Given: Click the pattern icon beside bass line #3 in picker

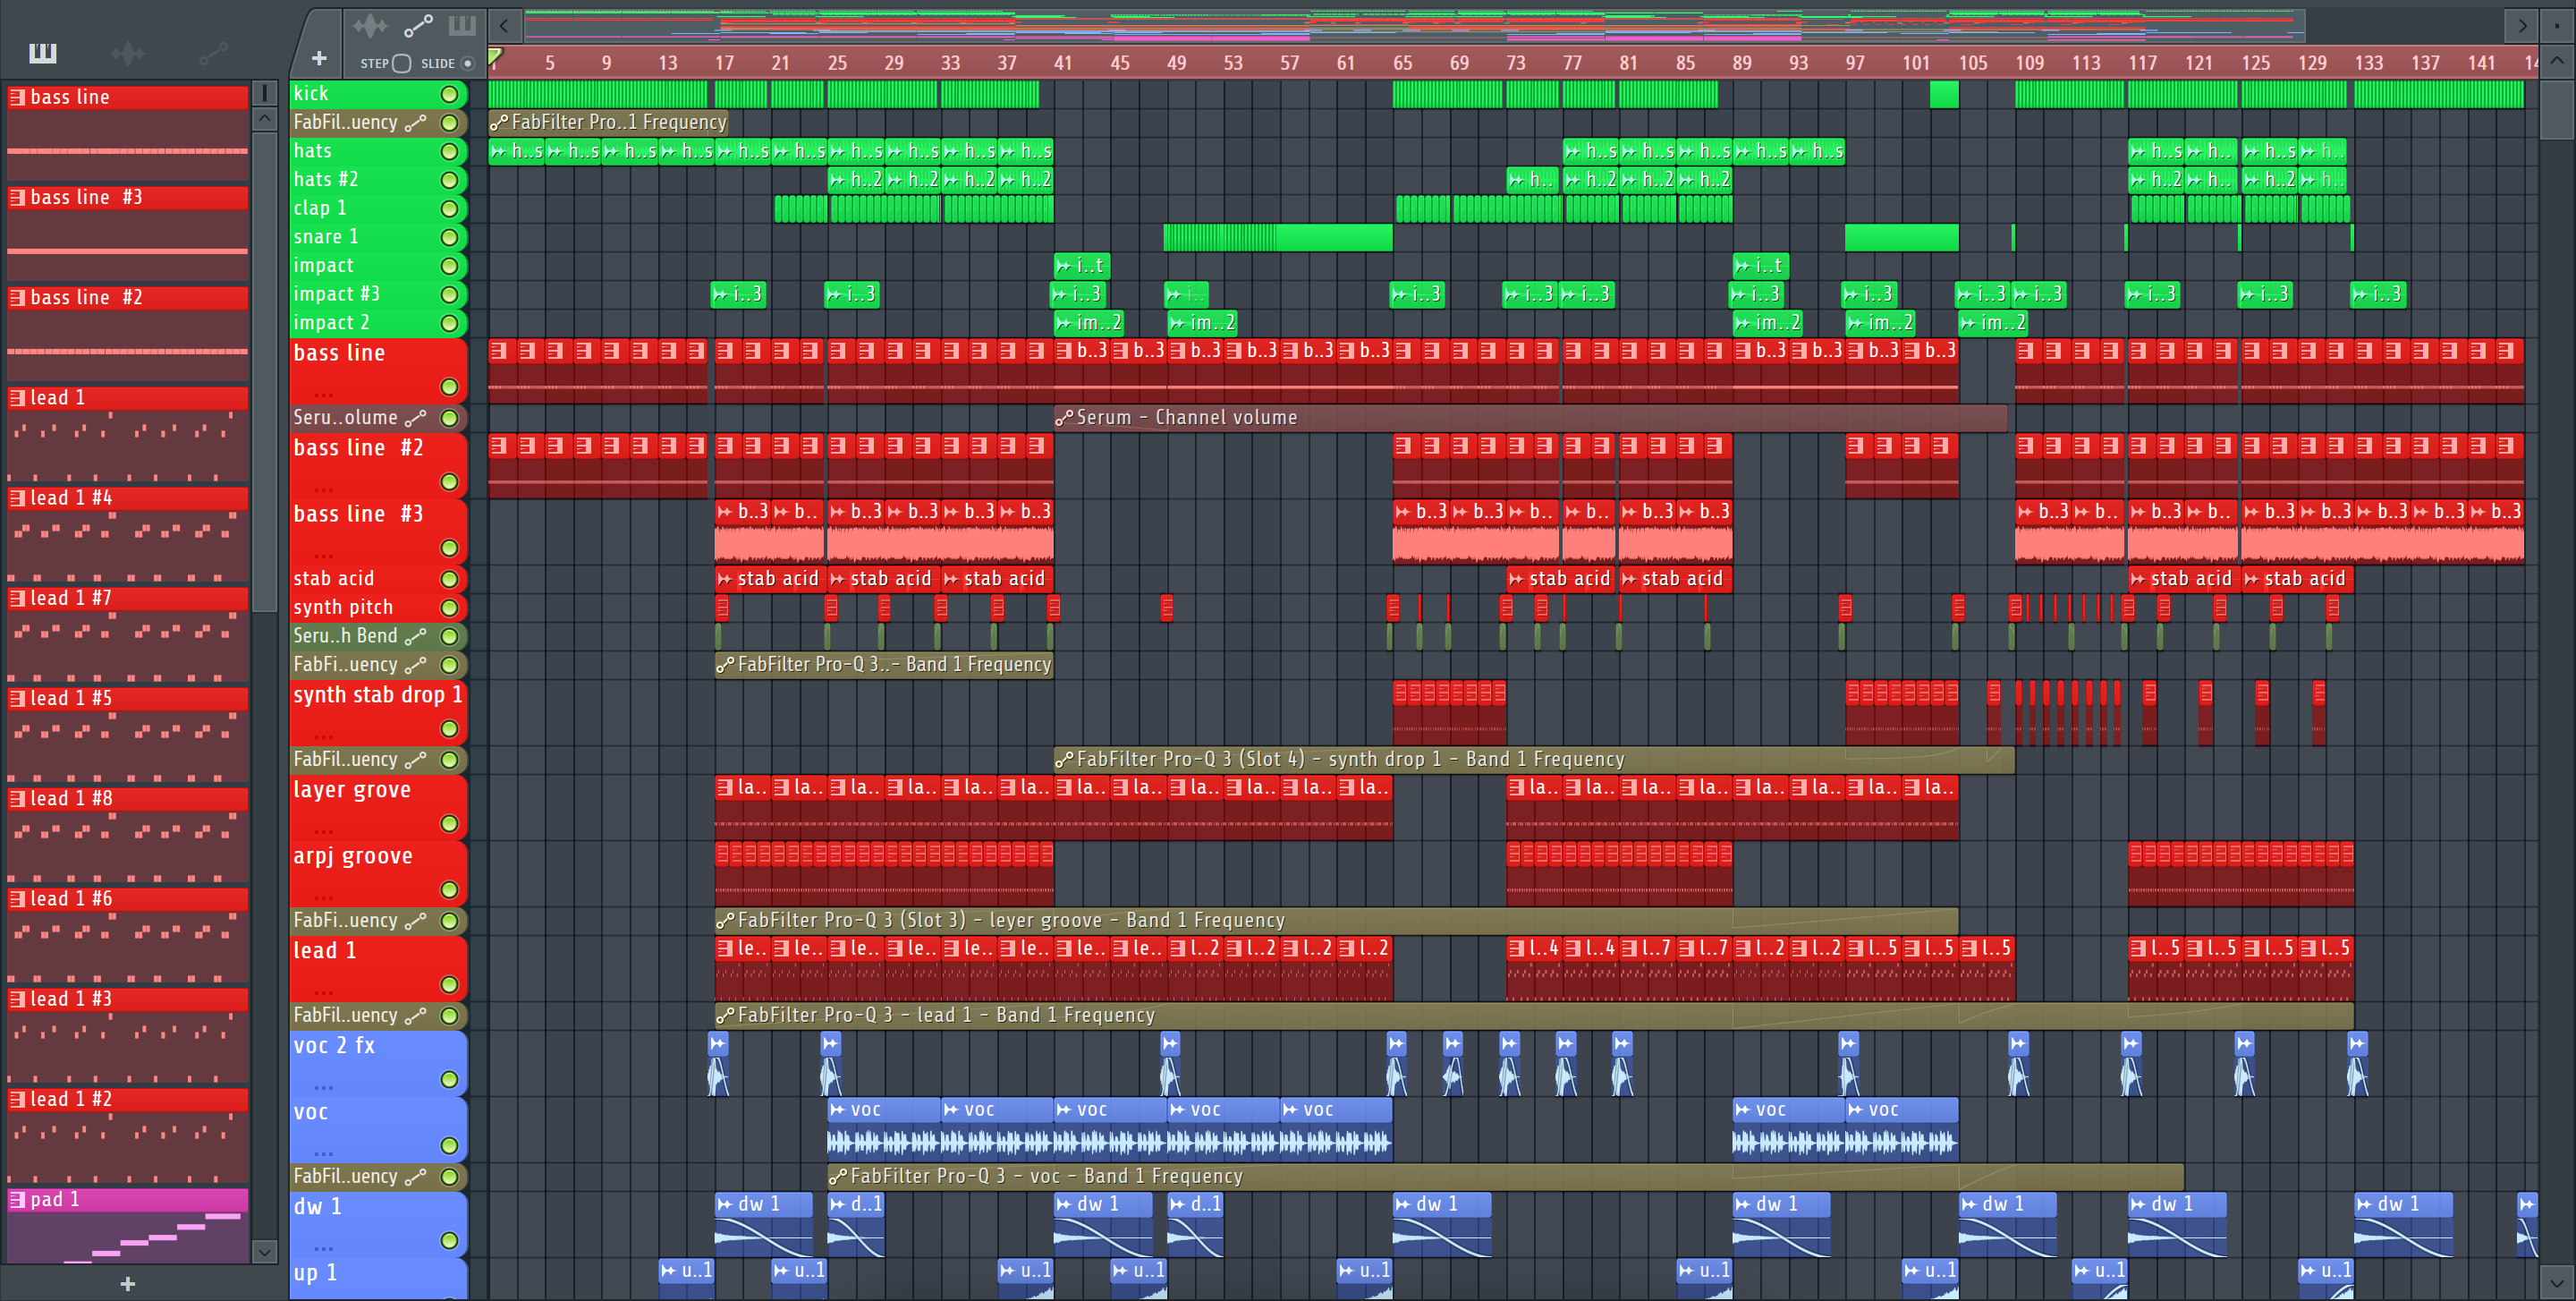Looking at the screenshot, I should pos(17,197).
